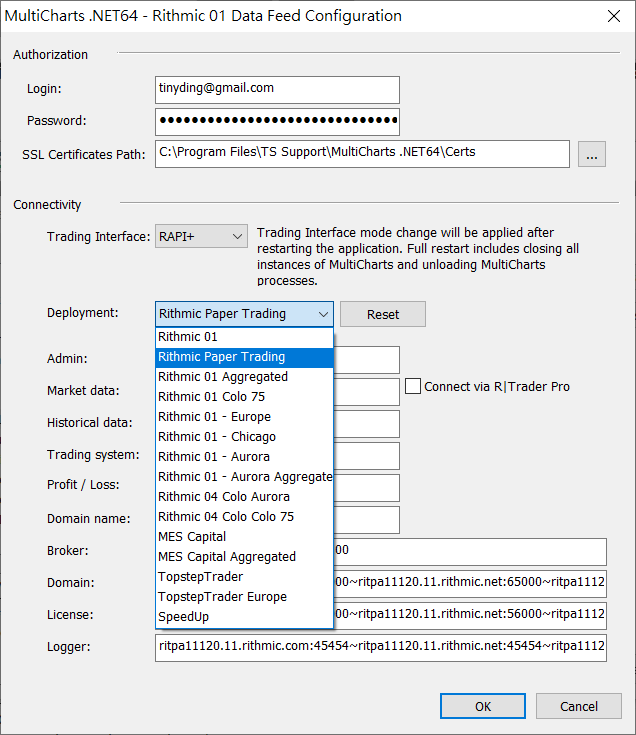
Task: Click the Reset button
Action: 383,314
